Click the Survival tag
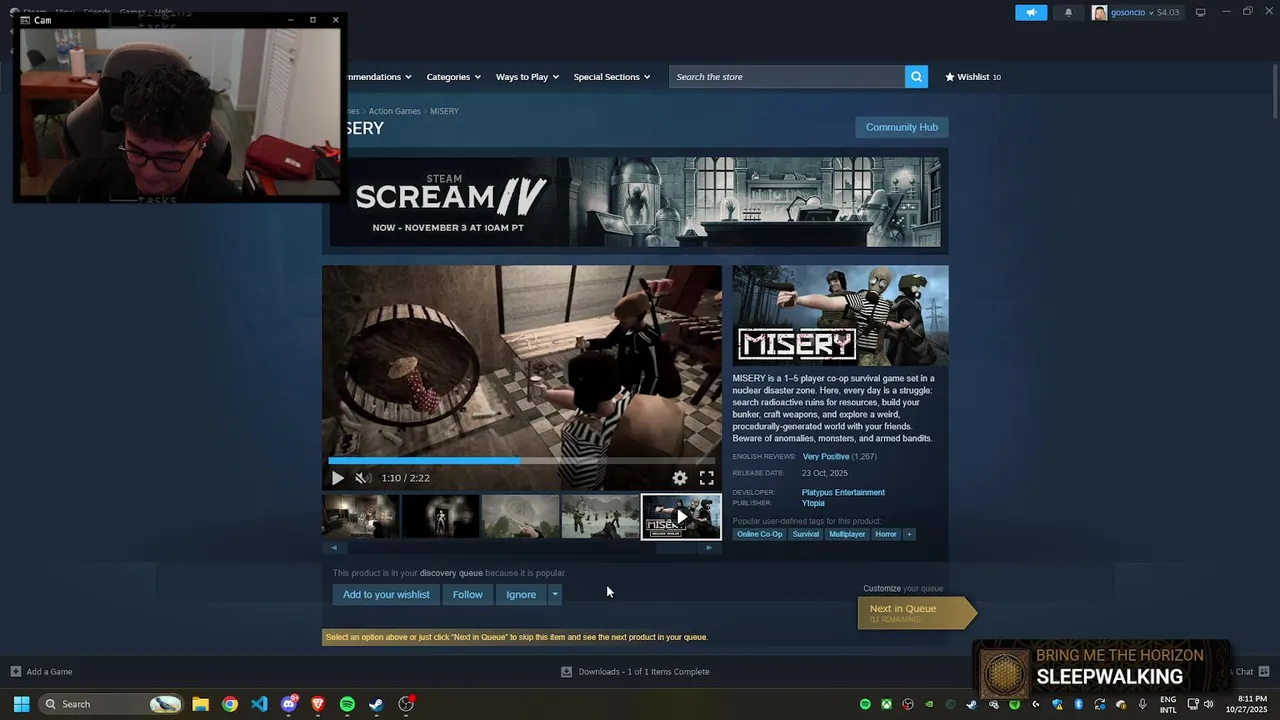The width and height of the screenshot is (1280, 720). click(806, 534)
